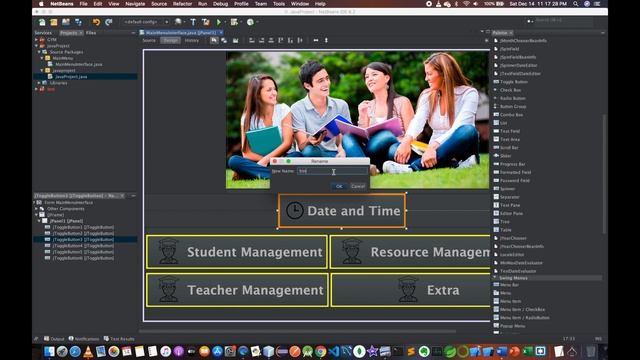Expand the Libraries node
Image resolution: width=640 pixels, height=360 pixels.
[x=40, y=82]
